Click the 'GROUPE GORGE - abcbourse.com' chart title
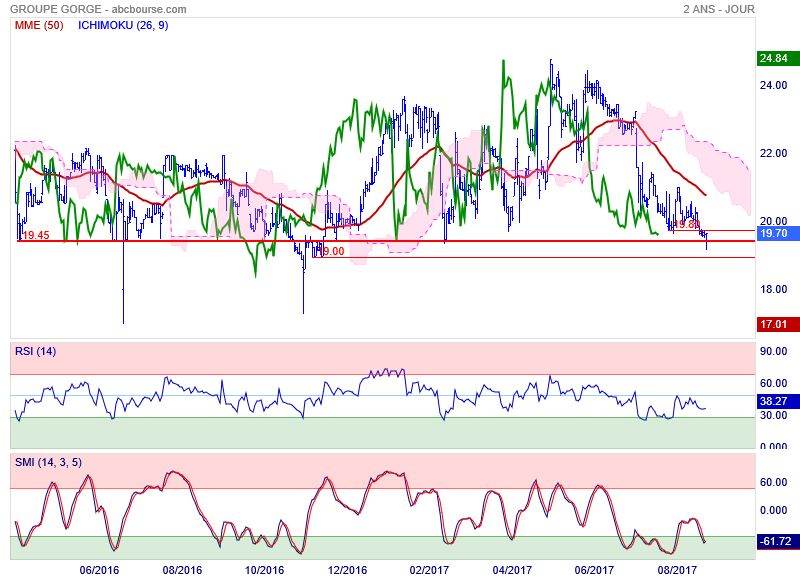This screenshot has height=580, width=800. (x=98, y=9)
